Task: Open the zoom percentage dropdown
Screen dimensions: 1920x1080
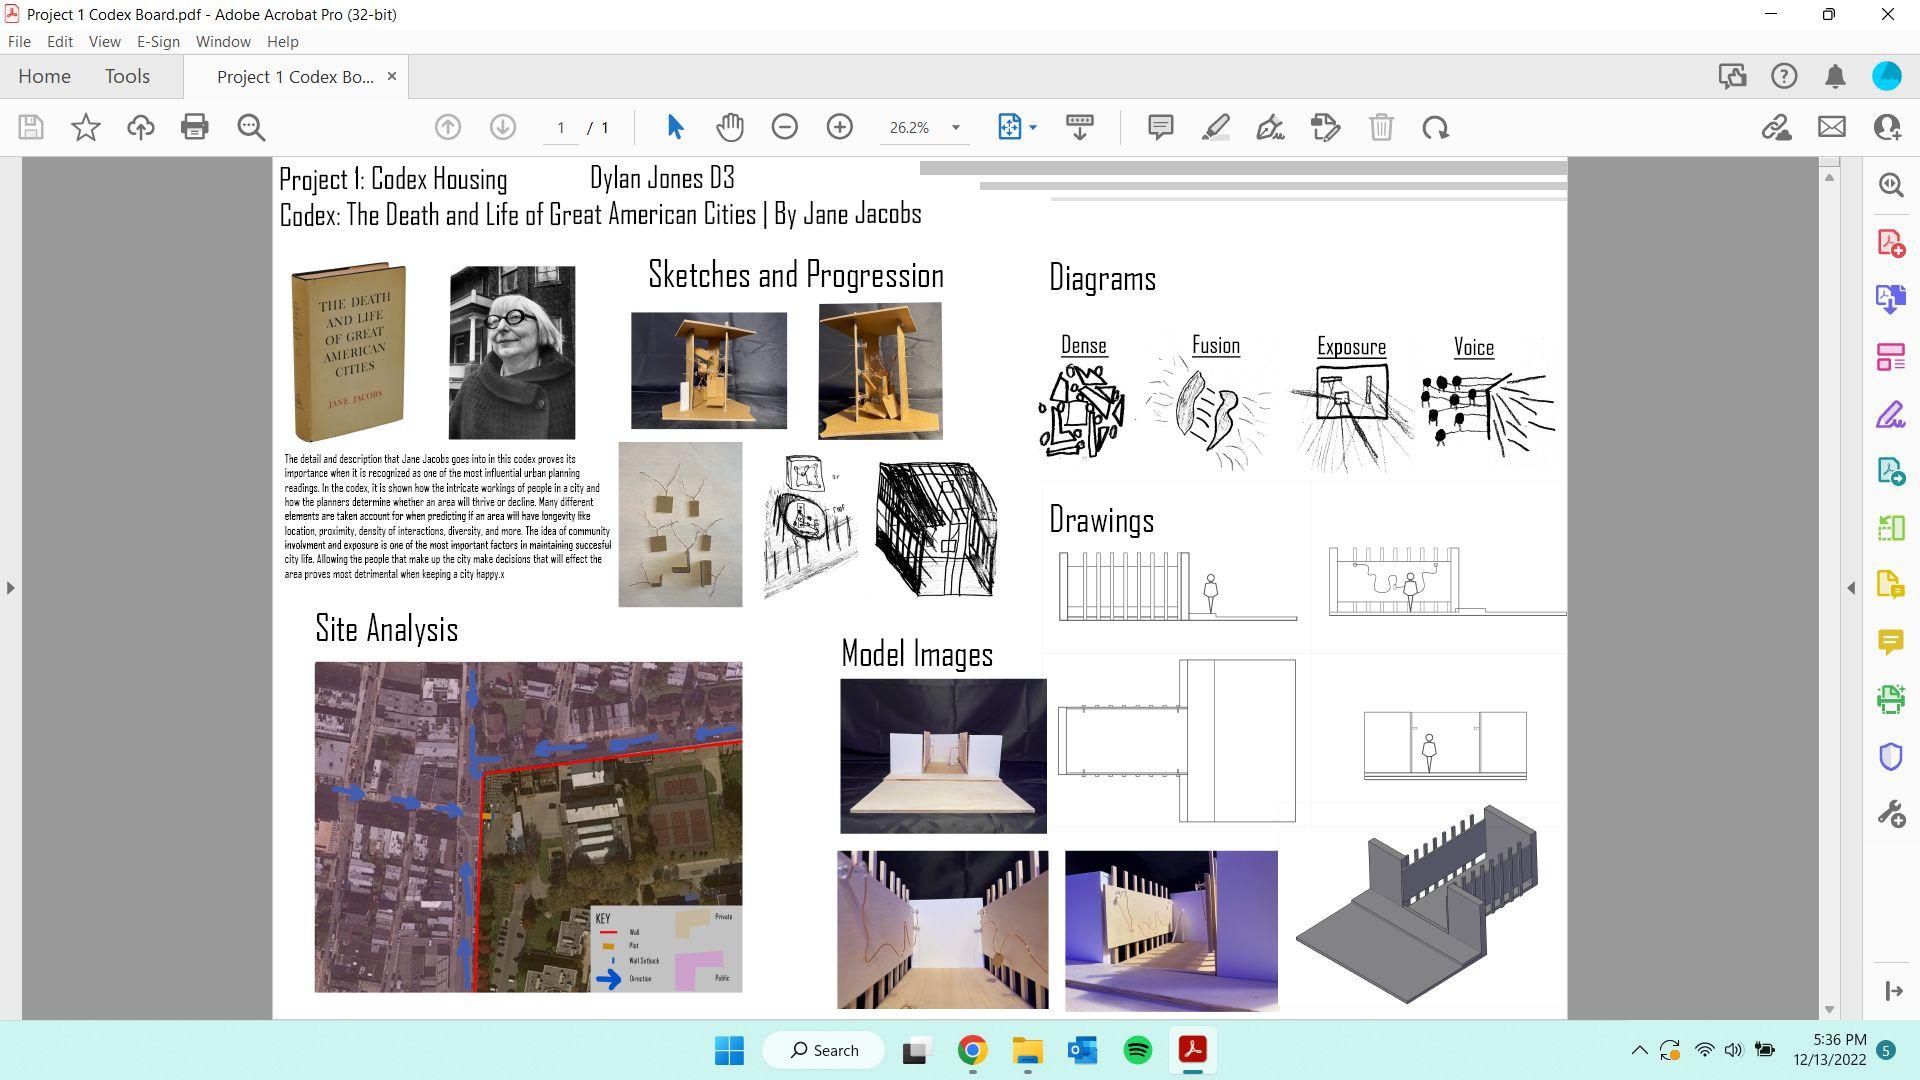Action: [955, 128]
